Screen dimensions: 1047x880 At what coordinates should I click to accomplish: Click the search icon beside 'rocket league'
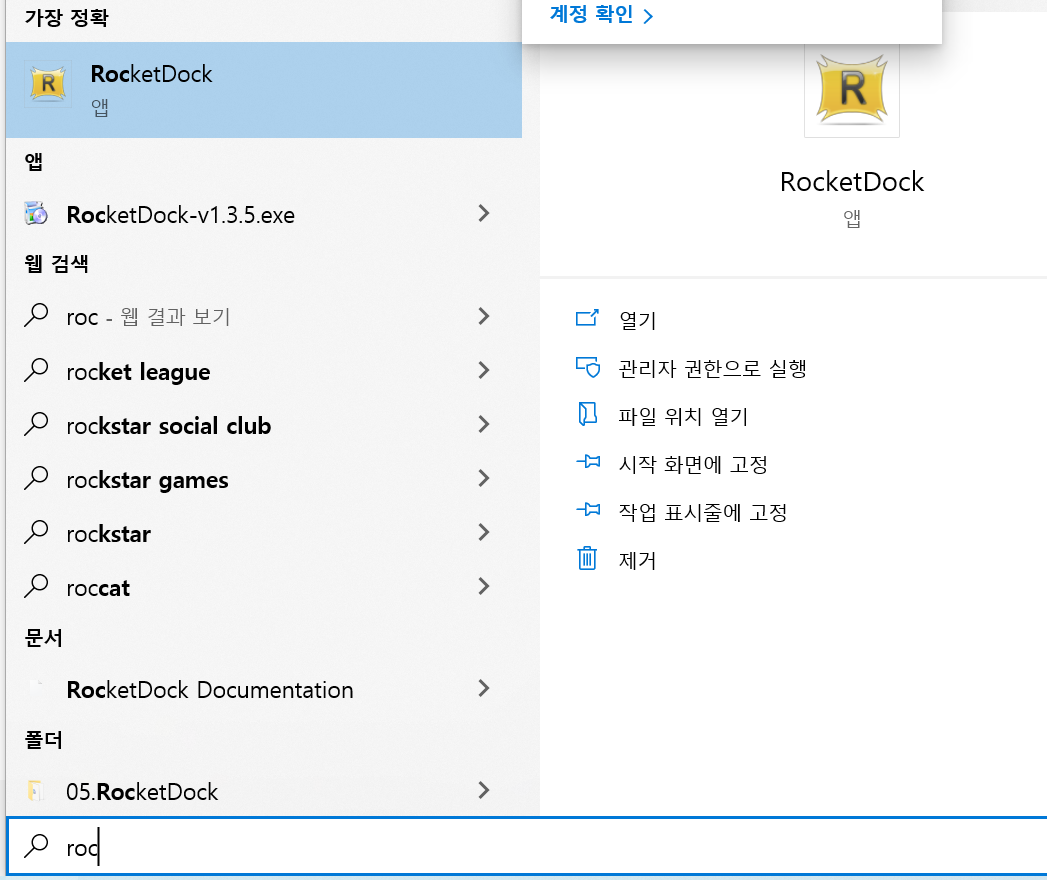(36, 371)
